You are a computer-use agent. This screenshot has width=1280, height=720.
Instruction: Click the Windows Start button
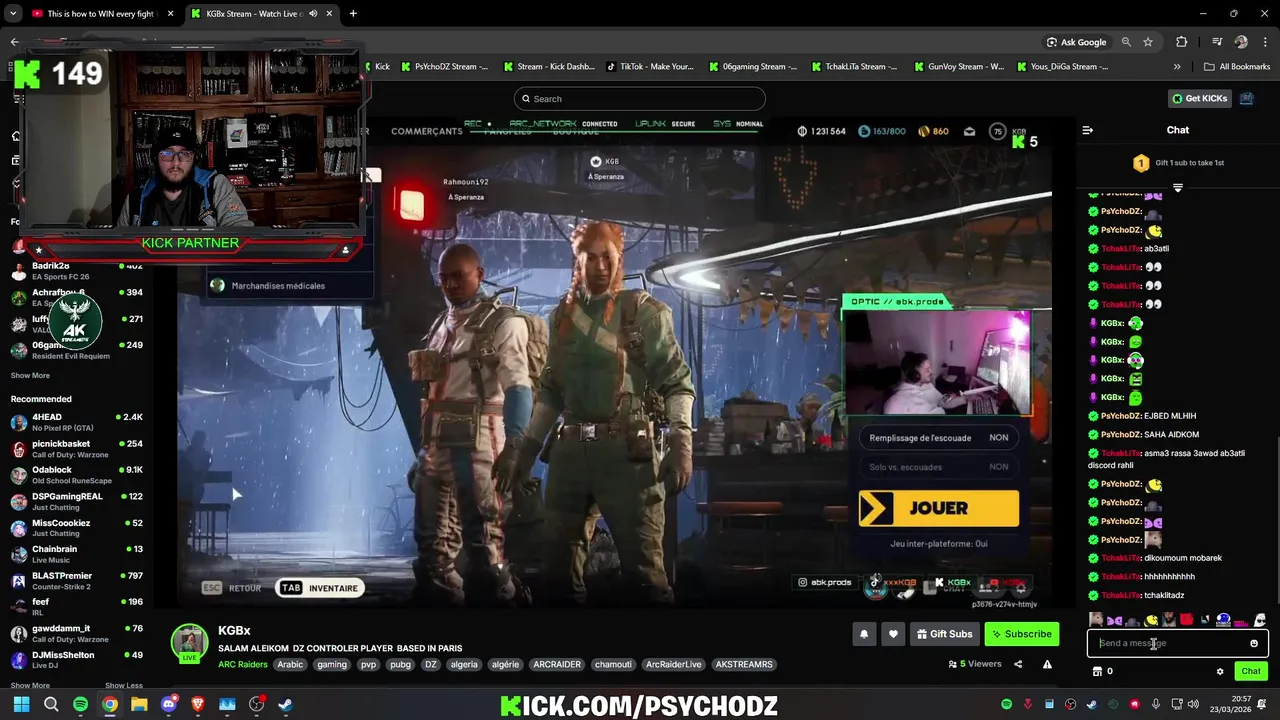coord(21,705)
